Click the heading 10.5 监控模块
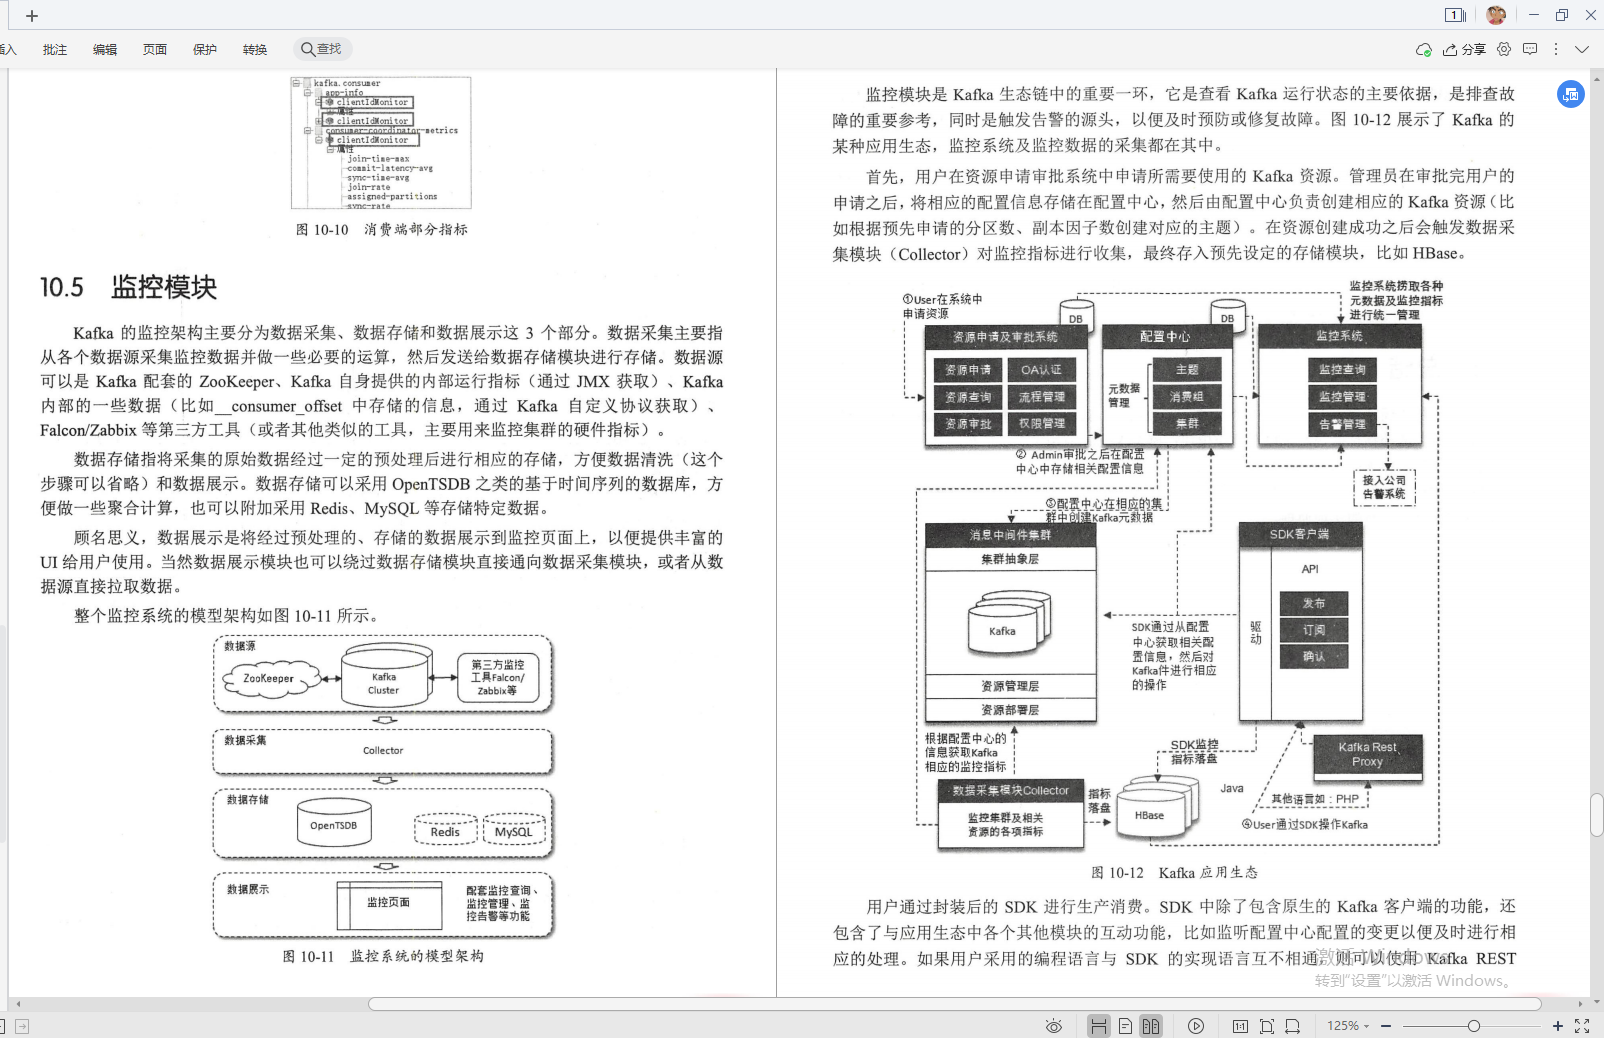 [128, 287]
